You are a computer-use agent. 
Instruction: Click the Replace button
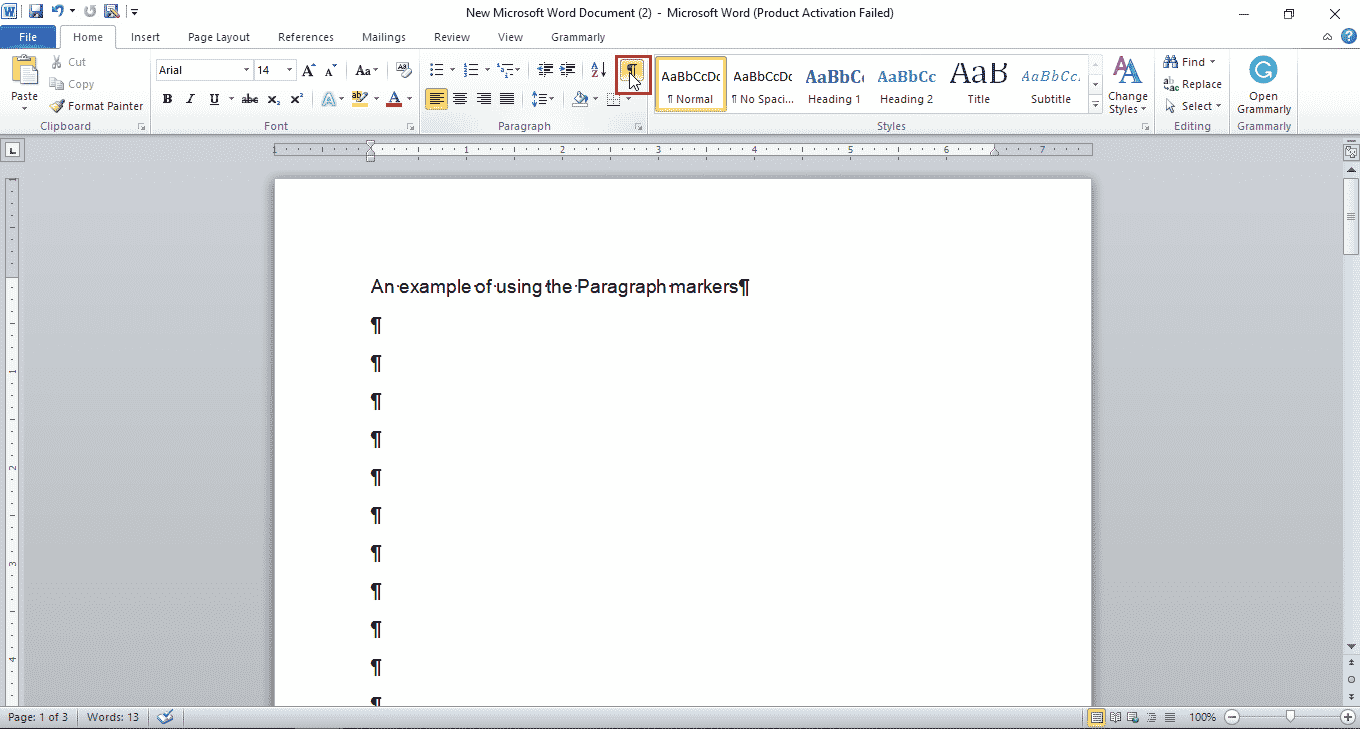[1192, 84]
